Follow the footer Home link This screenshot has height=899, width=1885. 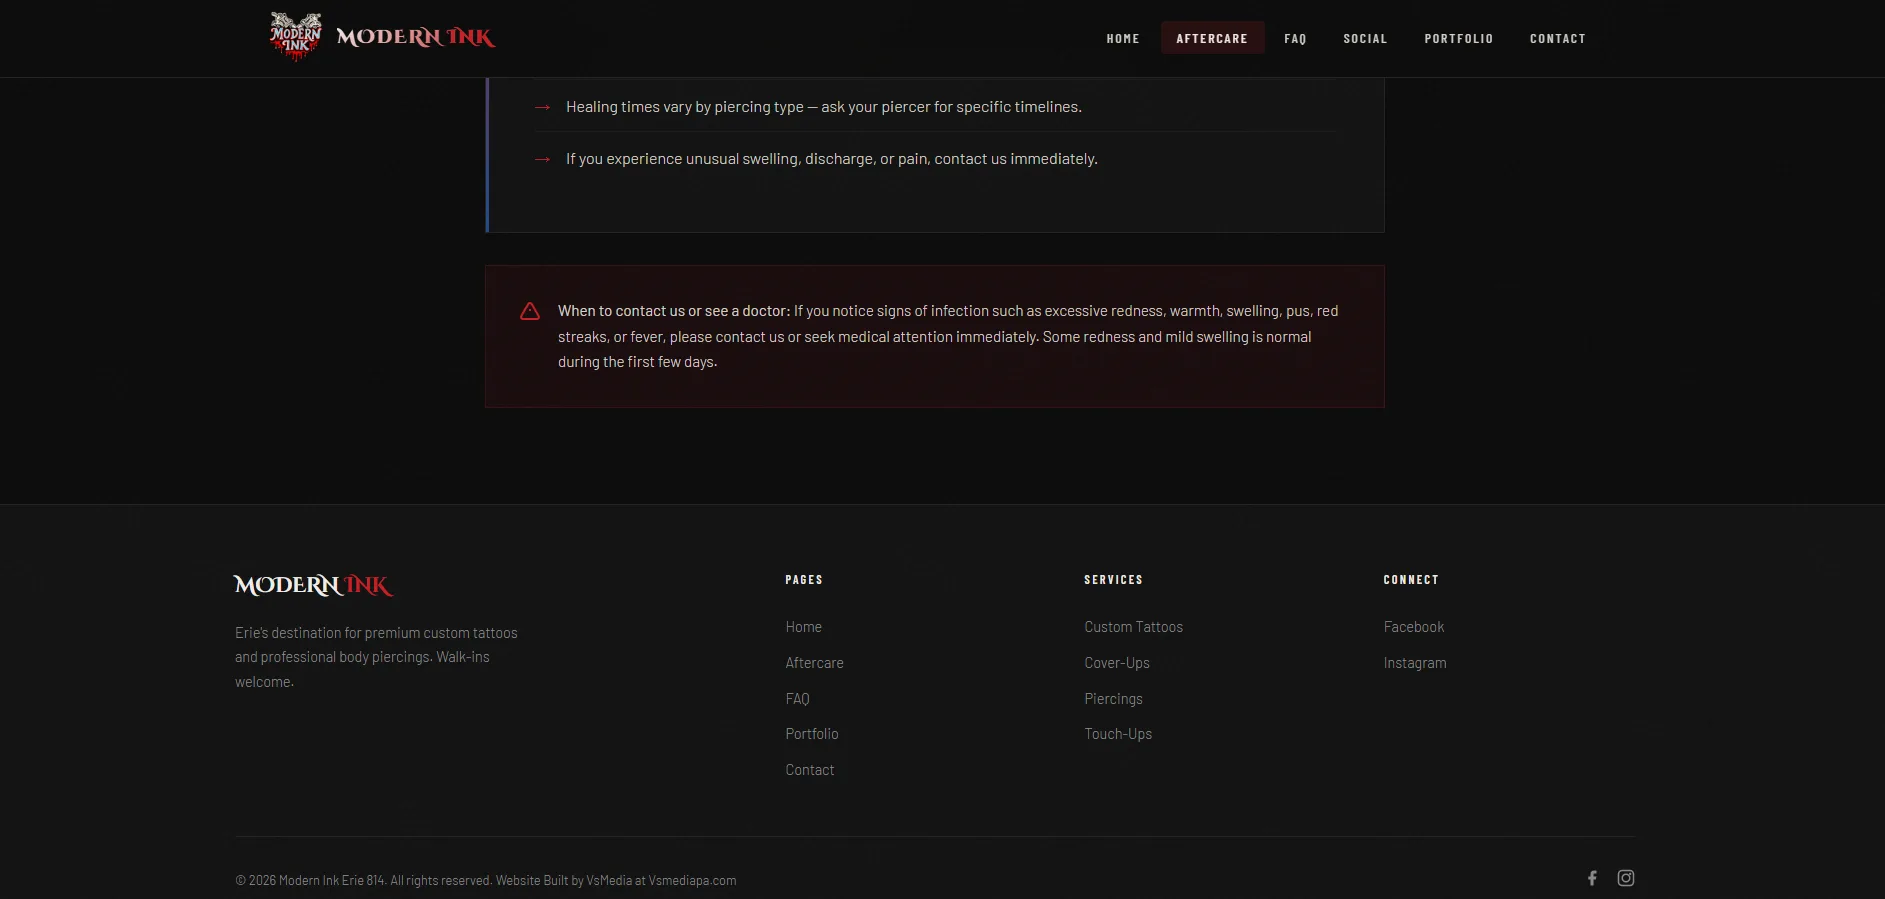click(x=804, y=627)
